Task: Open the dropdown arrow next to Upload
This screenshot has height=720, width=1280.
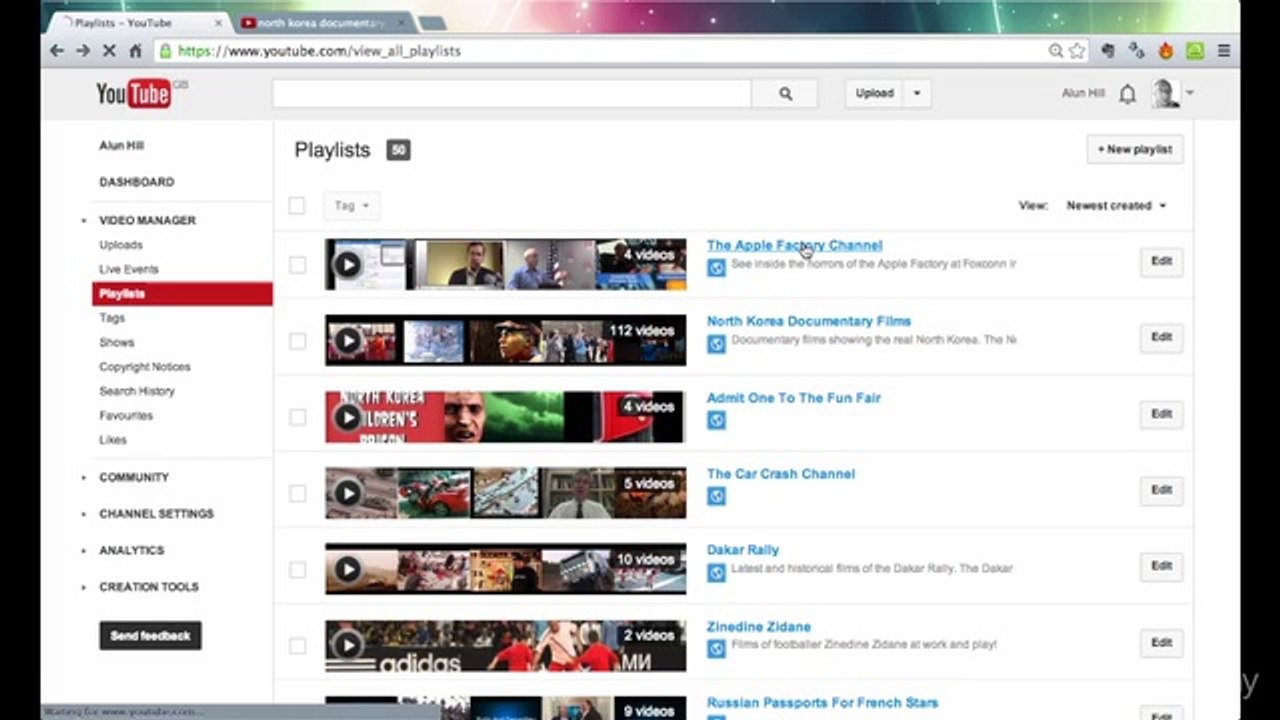Action: pos(917,94)
